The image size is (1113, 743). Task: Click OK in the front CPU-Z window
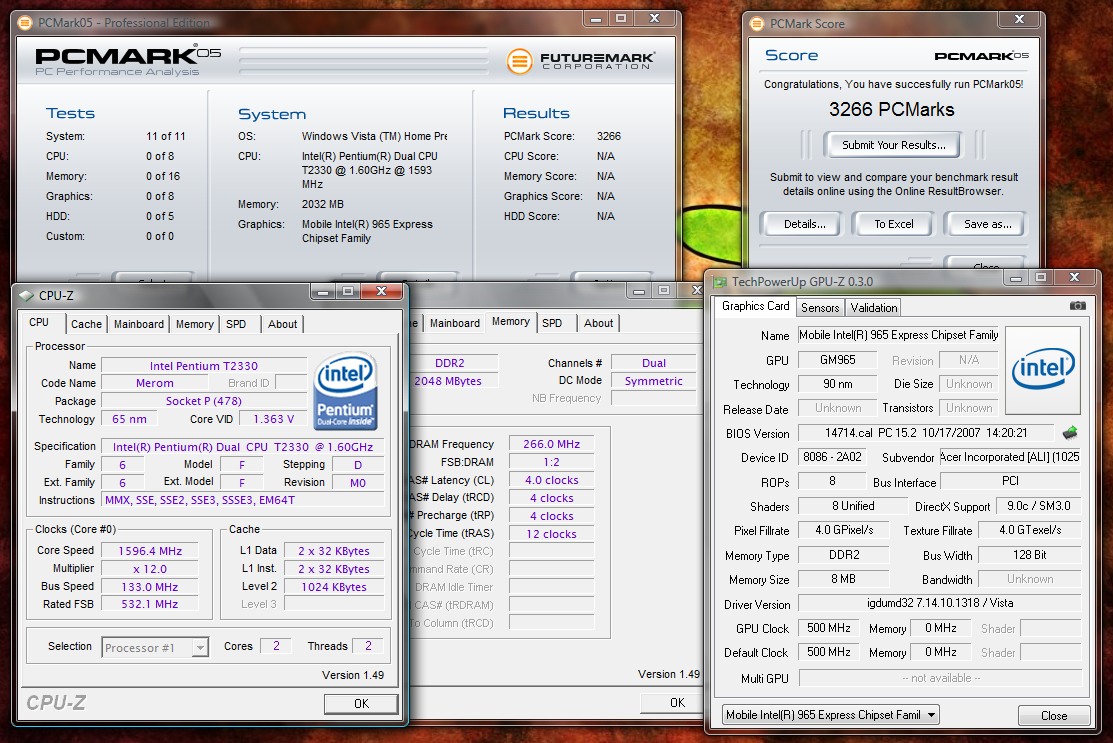[x=361, y=703]
